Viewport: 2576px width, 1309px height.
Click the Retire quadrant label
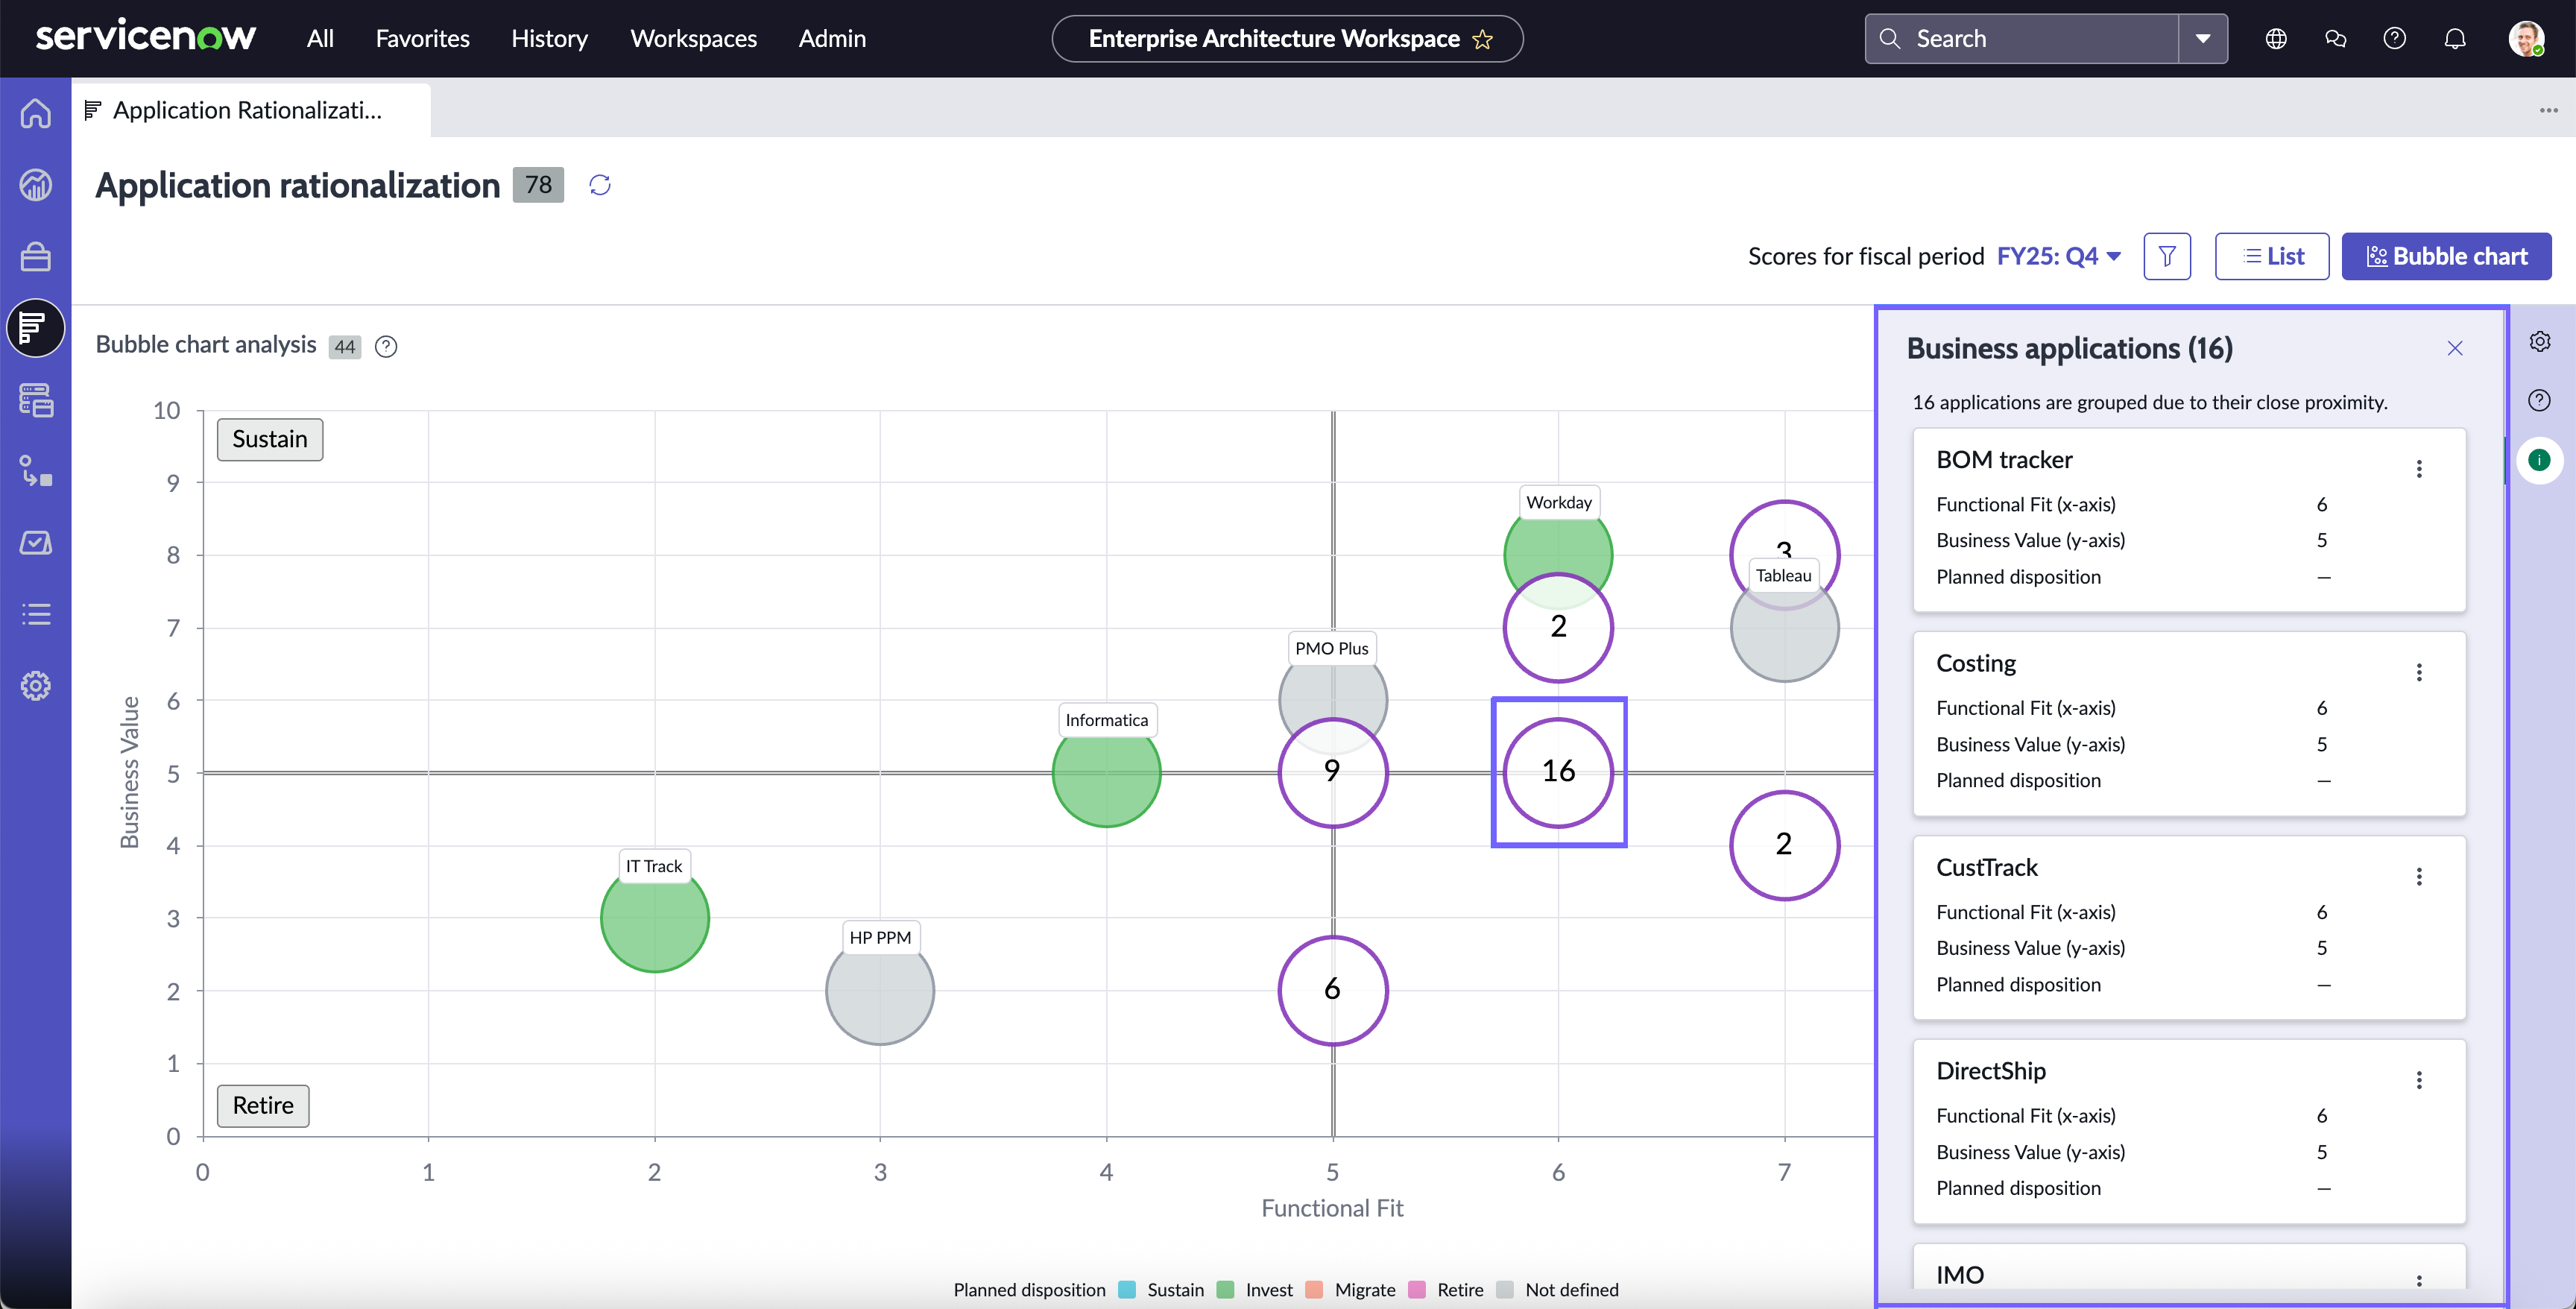263,1106
